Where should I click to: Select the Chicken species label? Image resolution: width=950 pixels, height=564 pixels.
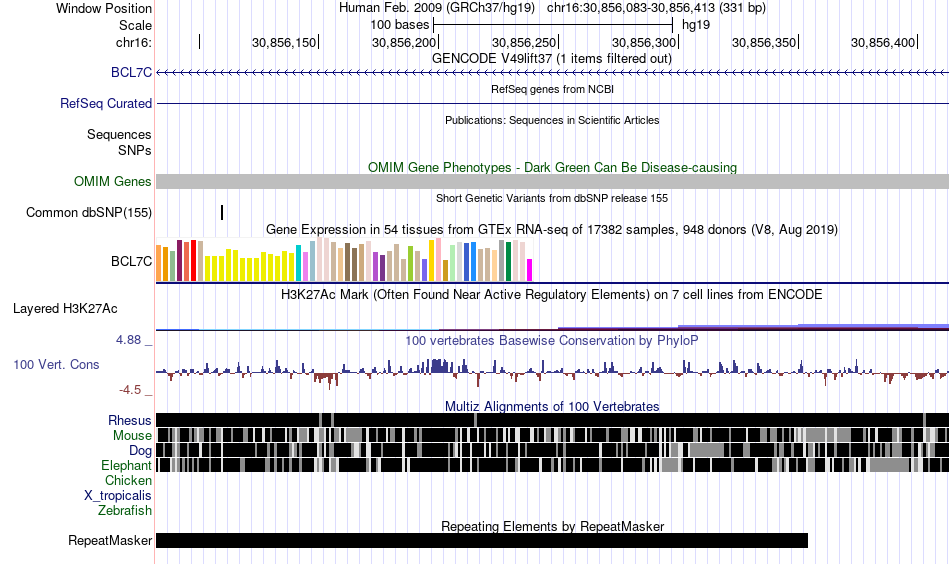(x=128, y=480)
